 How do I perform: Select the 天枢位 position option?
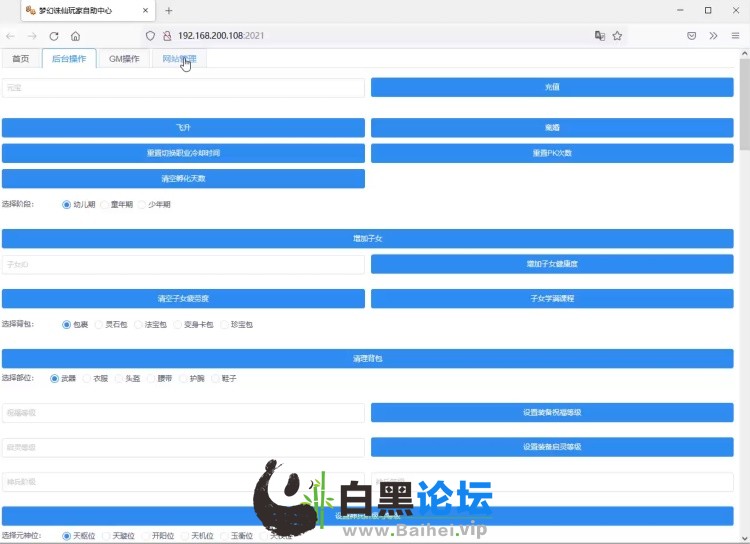coord(79,536)
